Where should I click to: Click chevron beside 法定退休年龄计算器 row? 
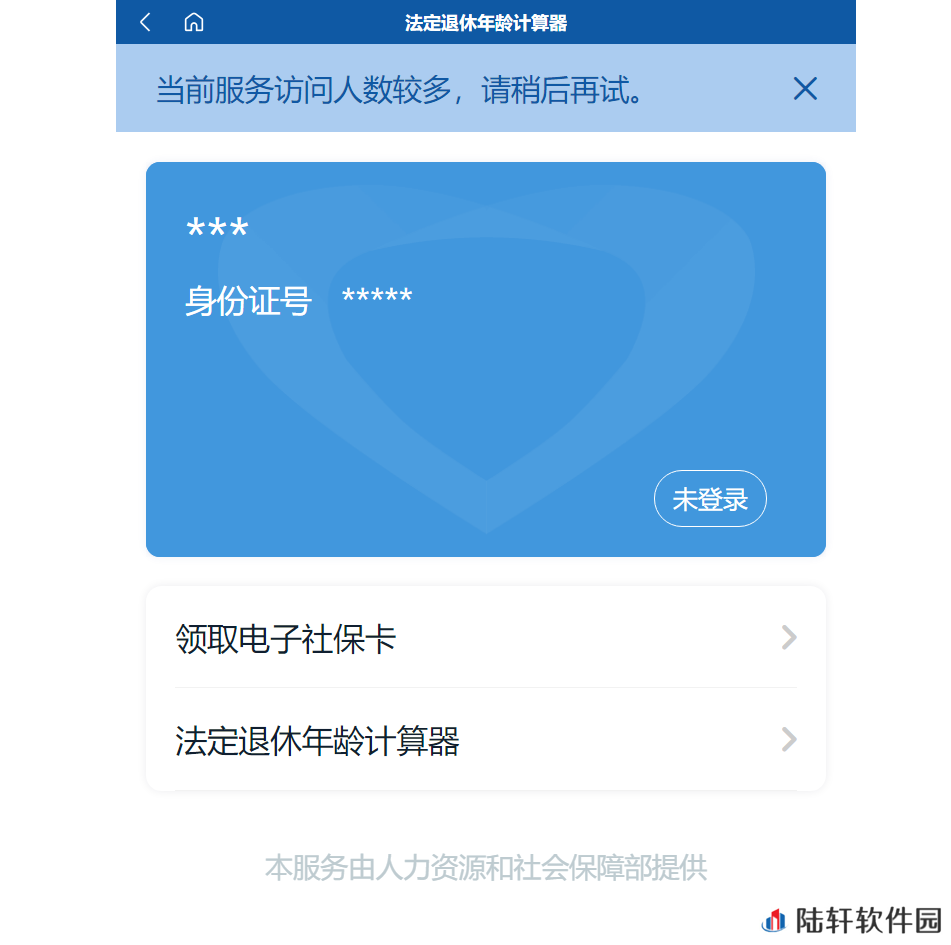click(788, 739)
